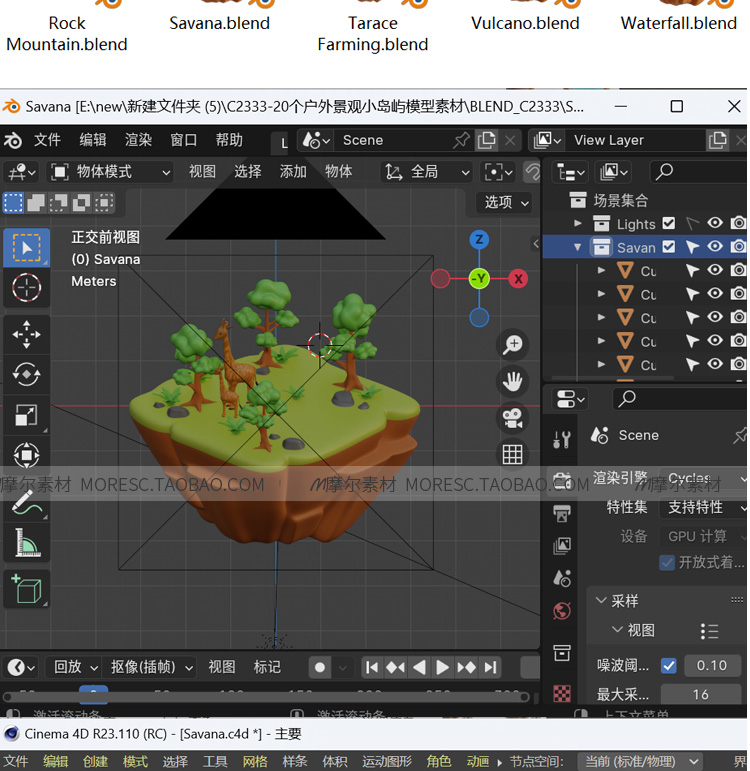Open the keying dropdown in timeline

coord(150,667)
